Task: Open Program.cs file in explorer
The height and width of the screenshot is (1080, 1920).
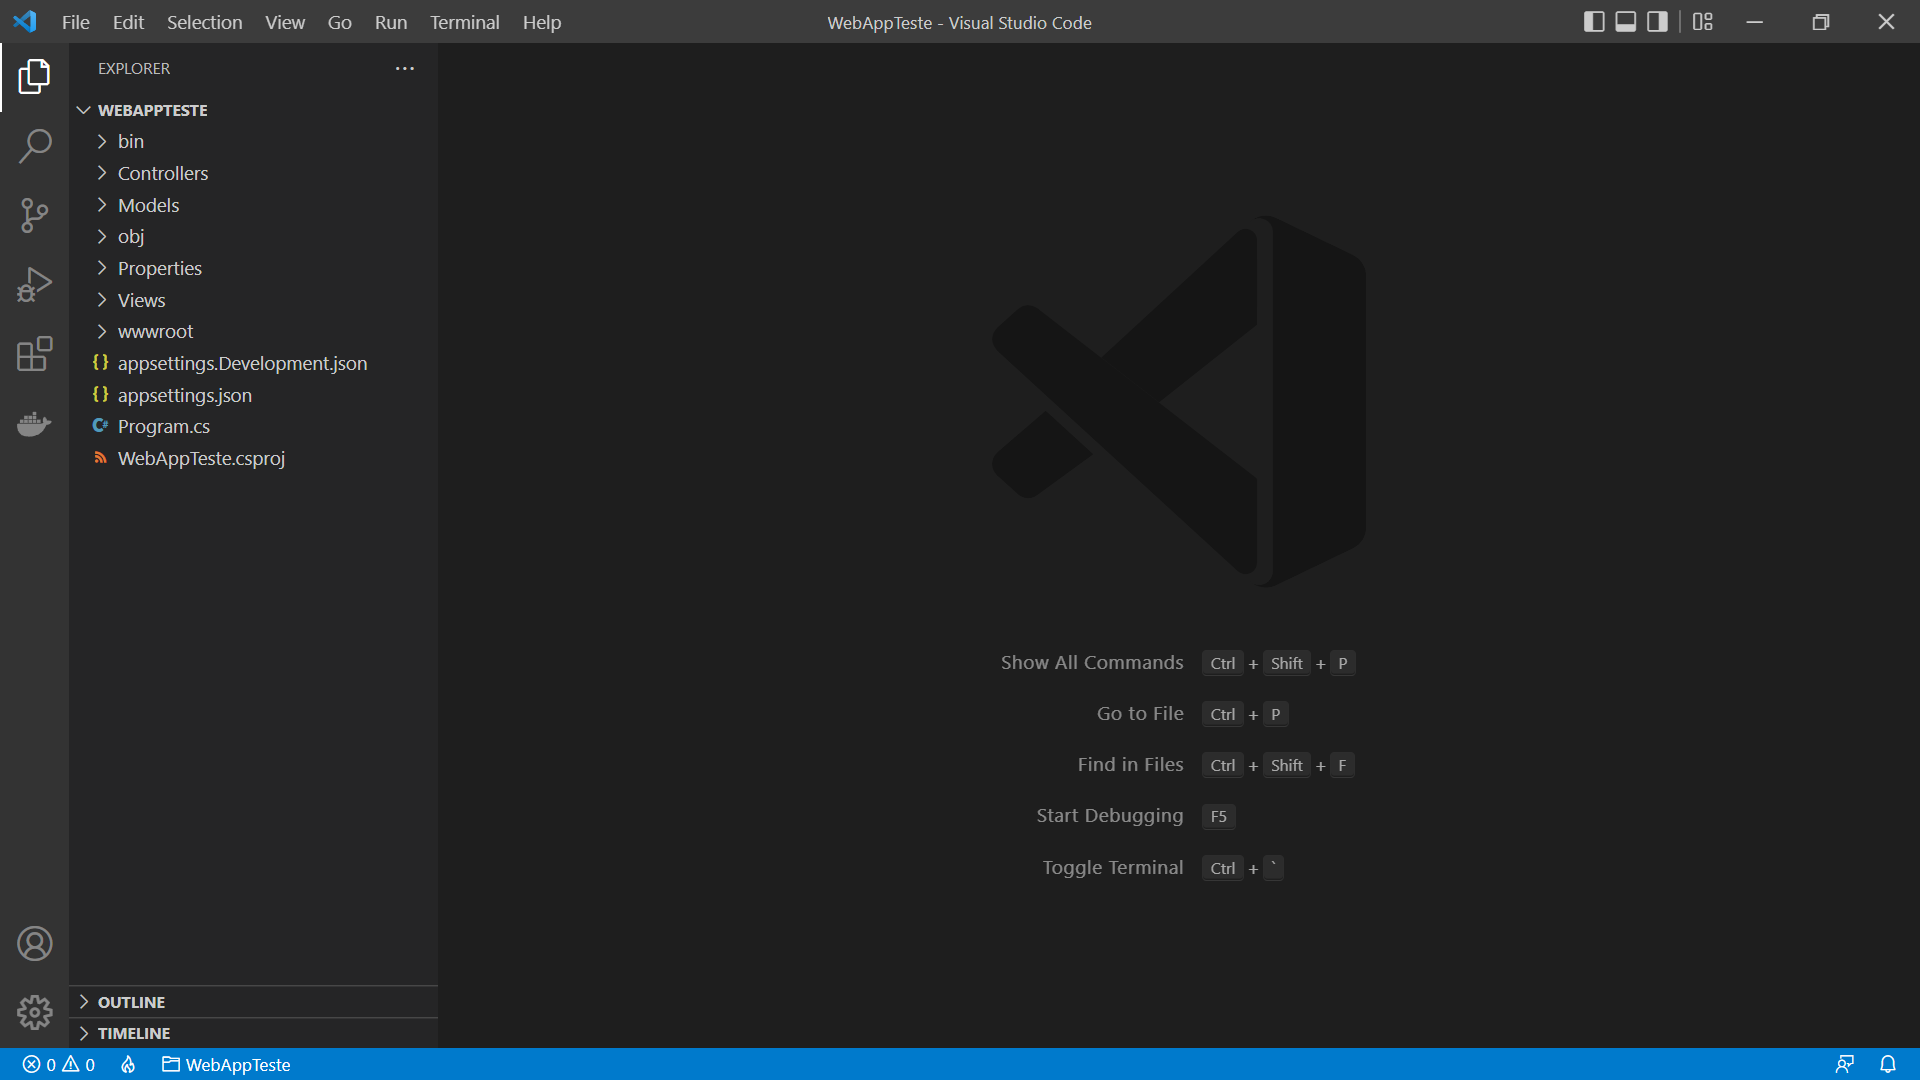Action: tap(163, 426)
